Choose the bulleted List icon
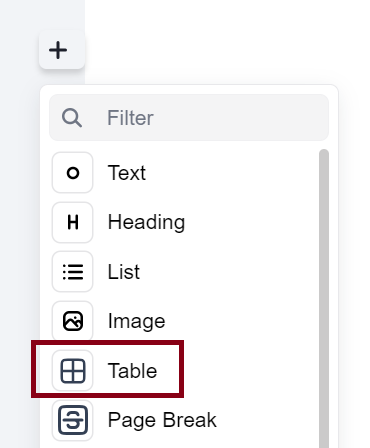Image resolution: width=370 pixels, height=448 pixels. pos(72,272)
